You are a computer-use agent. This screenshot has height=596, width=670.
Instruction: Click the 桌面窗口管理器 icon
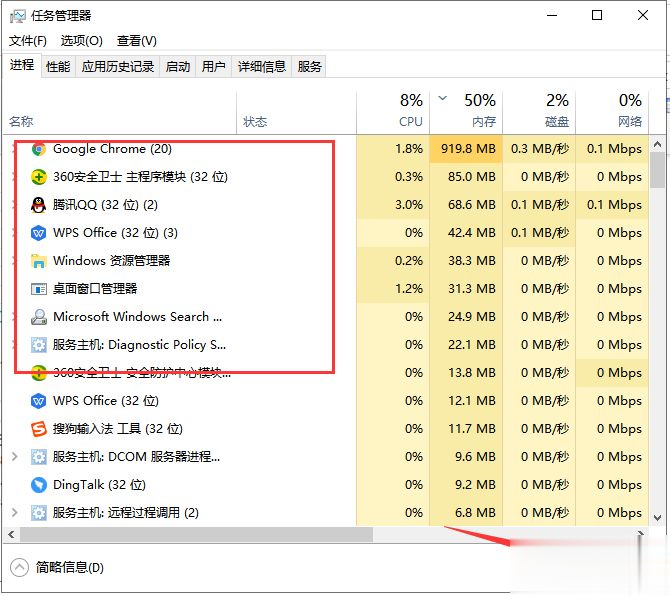(38, 289)
